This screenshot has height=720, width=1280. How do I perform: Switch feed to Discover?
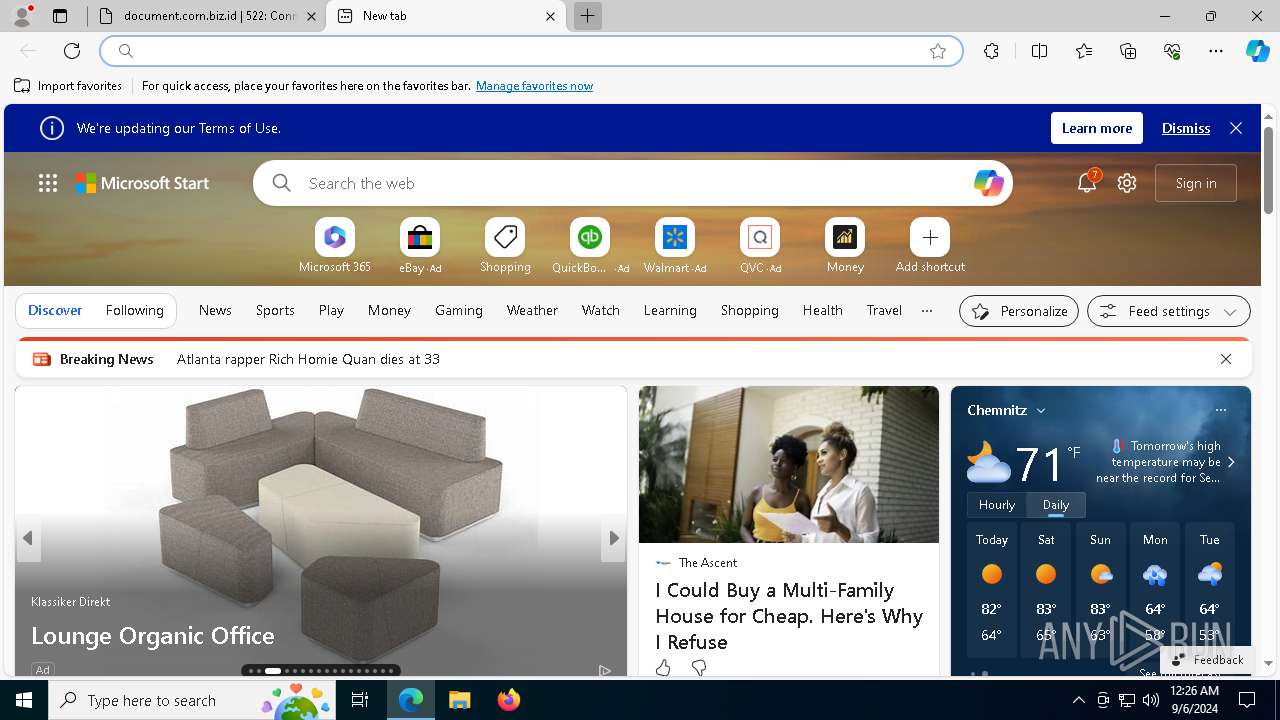55,310
